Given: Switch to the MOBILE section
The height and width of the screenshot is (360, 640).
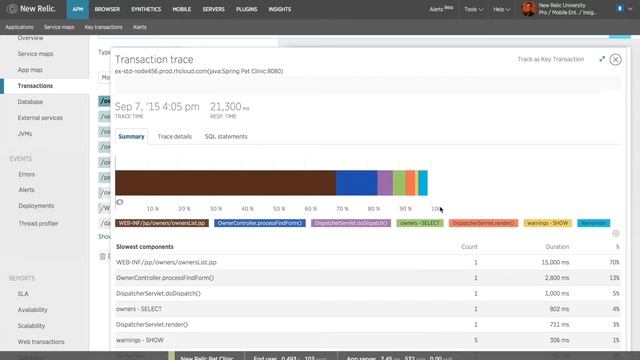Looking at the screenshot, I should point(182,9).
